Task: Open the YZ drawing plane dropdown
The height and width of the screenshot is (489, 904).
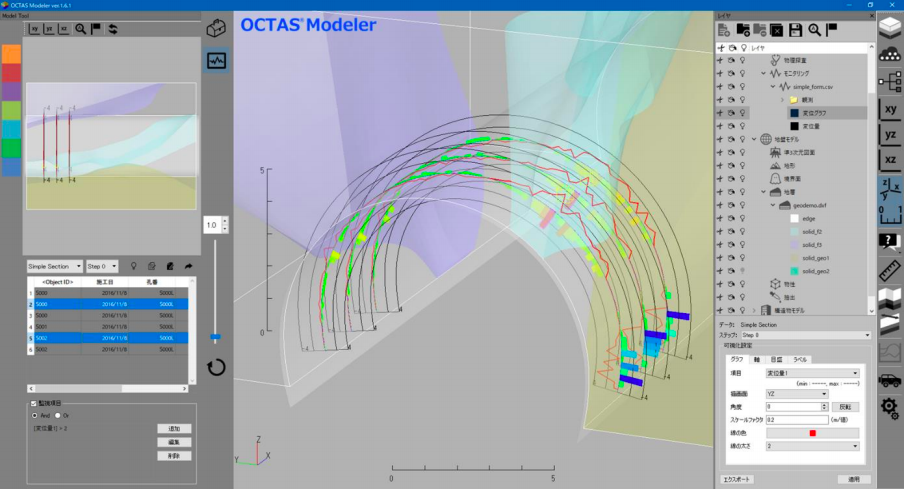Action: [x=796, y=394]
